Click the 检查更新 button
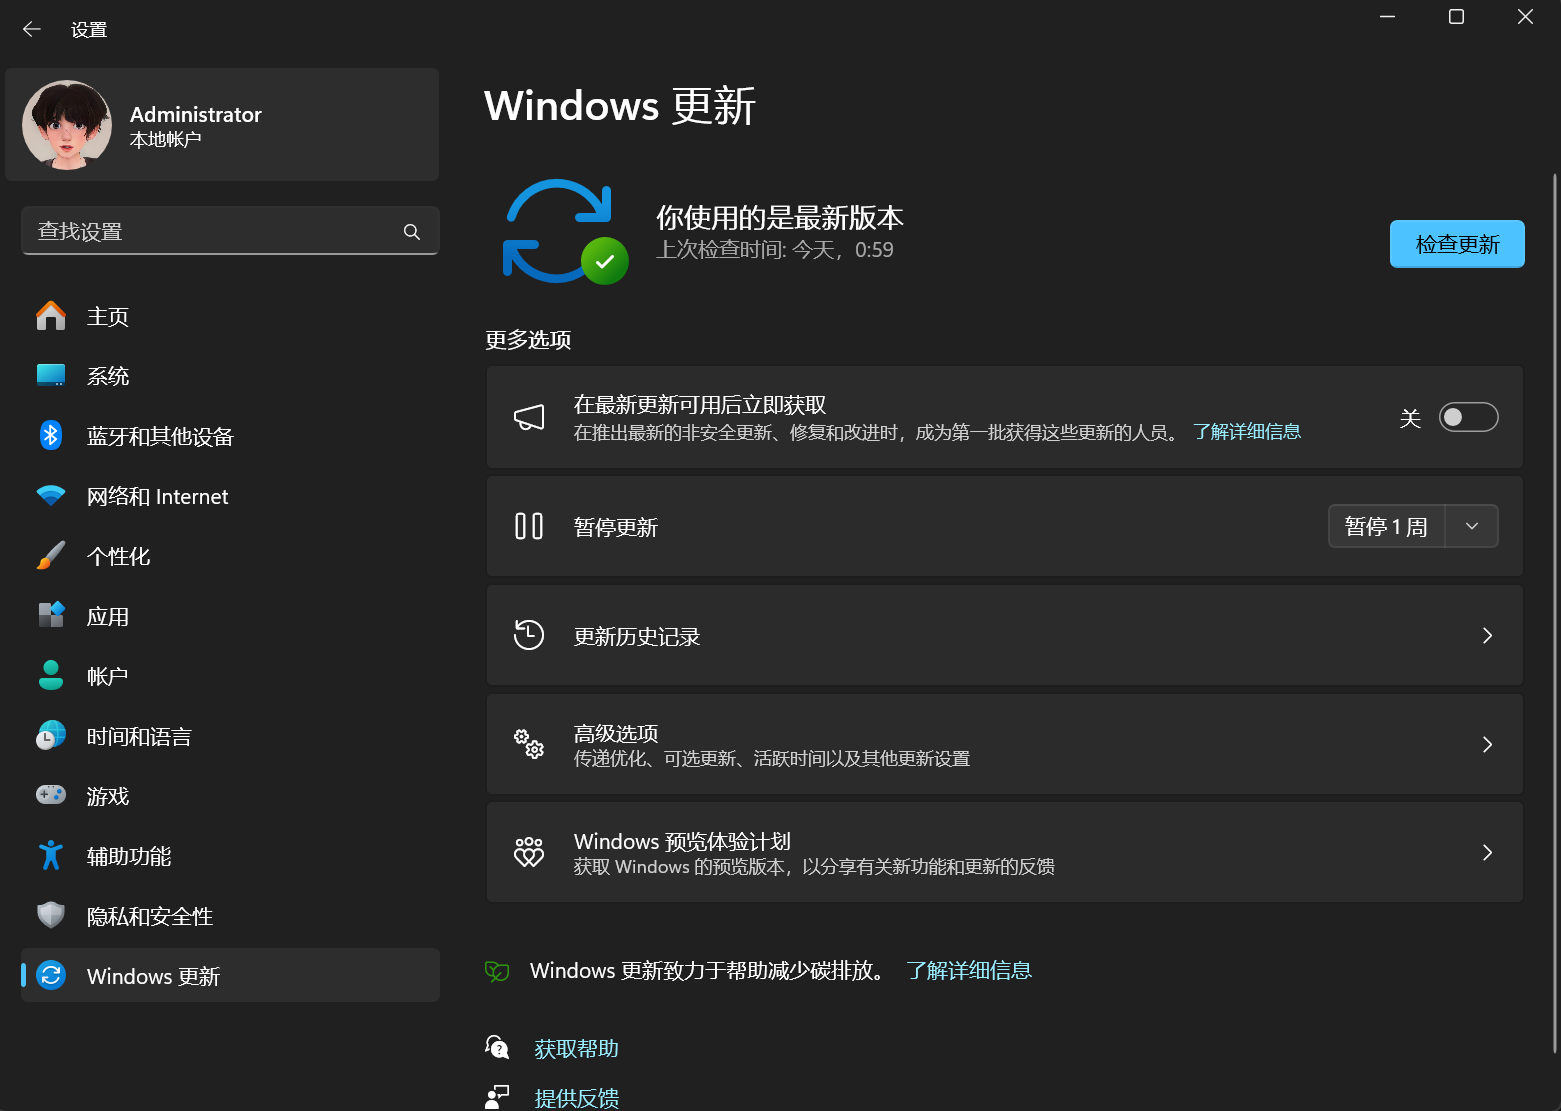 [1457, 244]
